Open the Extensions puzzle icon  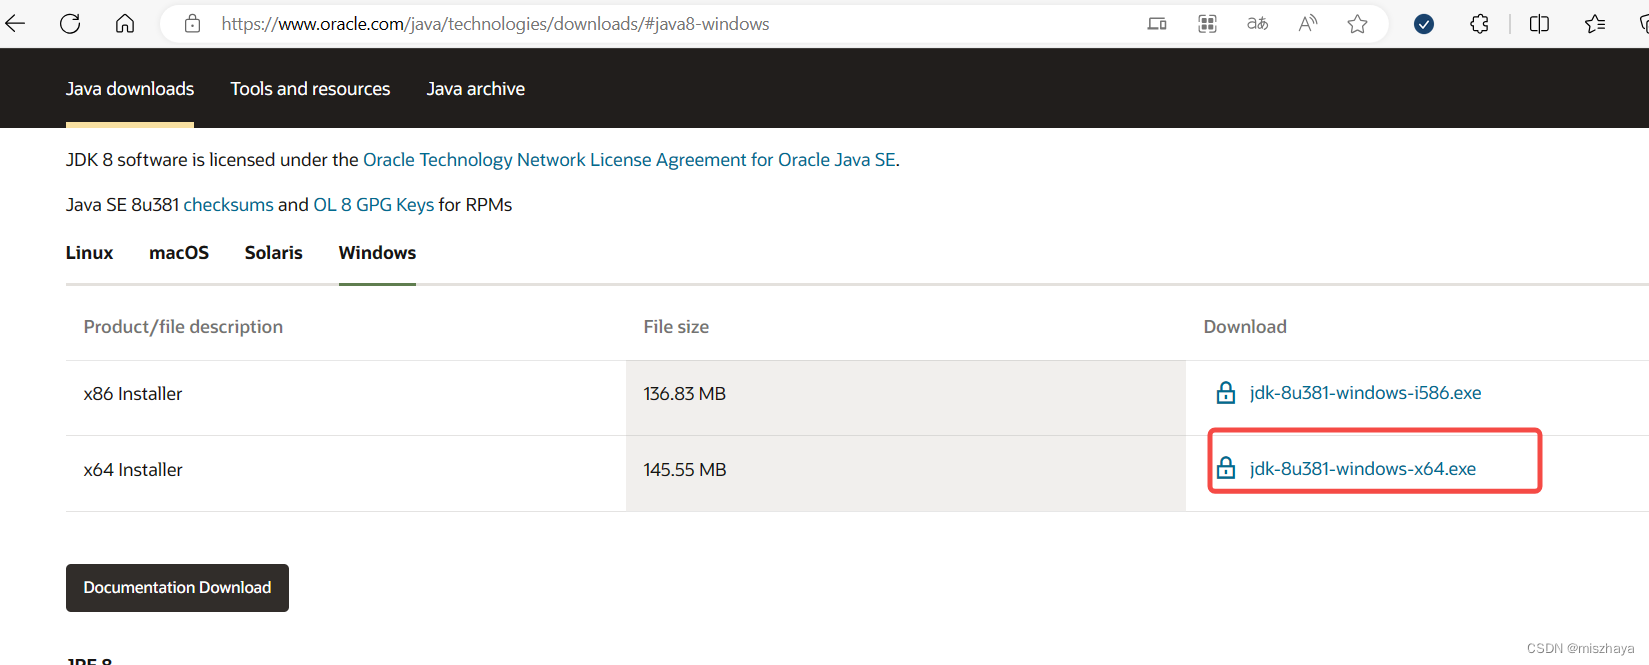point(1480,24)
